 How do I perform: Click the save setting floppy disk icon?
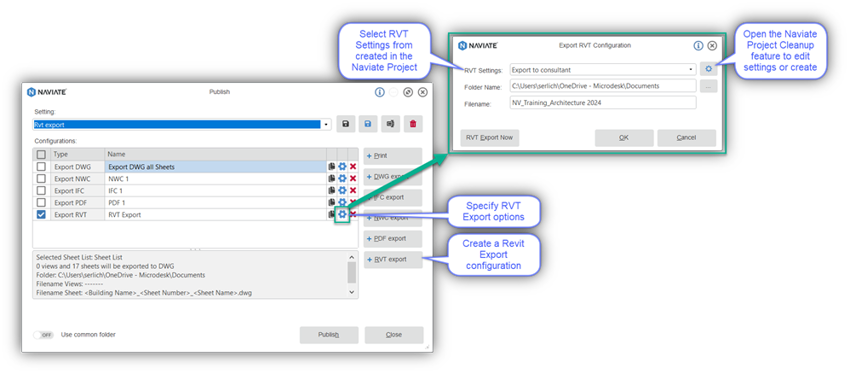click(x=346, y=124)
